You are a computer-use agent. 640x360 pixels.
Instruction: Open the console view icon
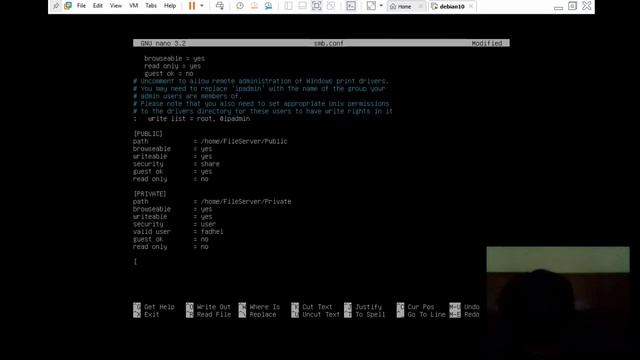pos(351,6)
